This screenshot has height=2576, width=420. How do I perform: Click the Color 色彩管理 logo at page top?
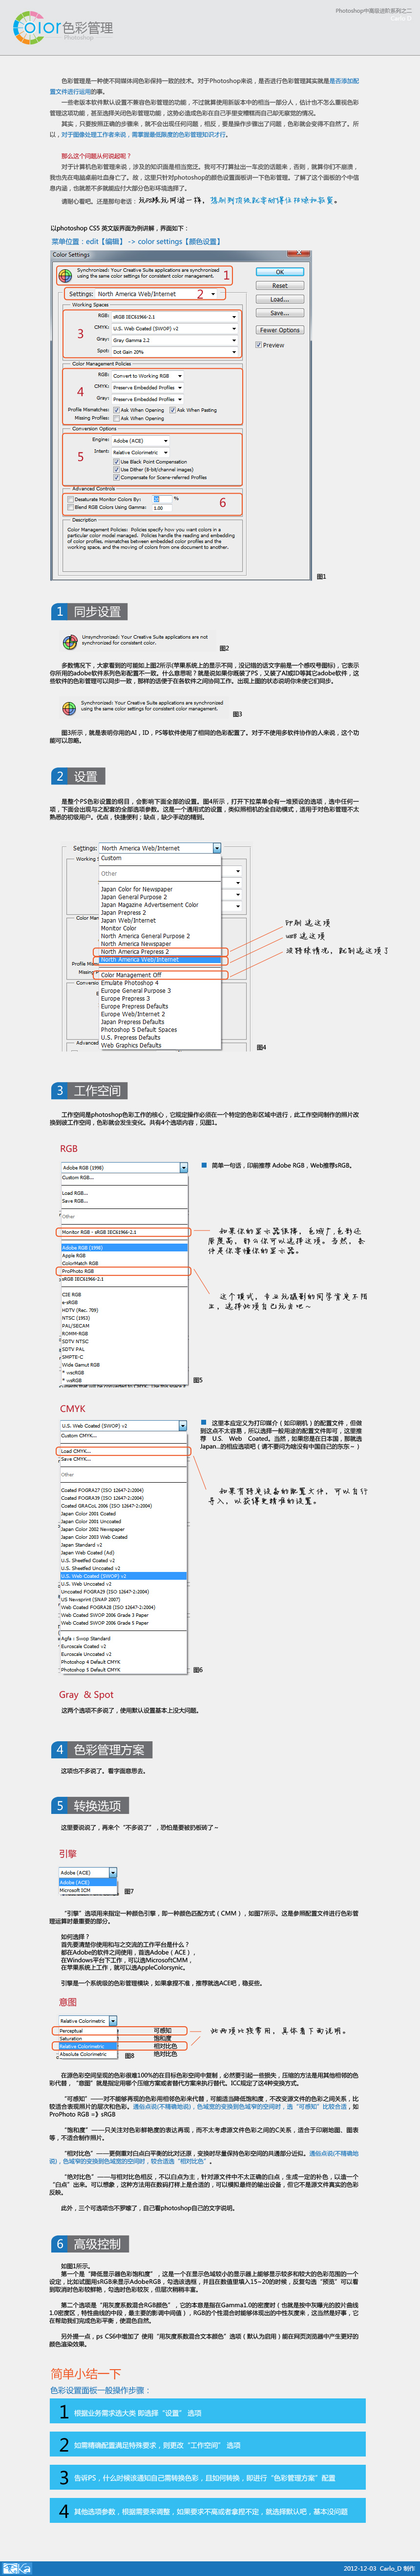[x=63, y=28]
